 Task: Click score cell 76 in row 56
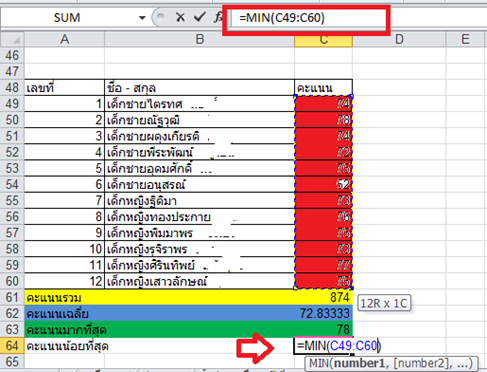[x=323, y=217]
